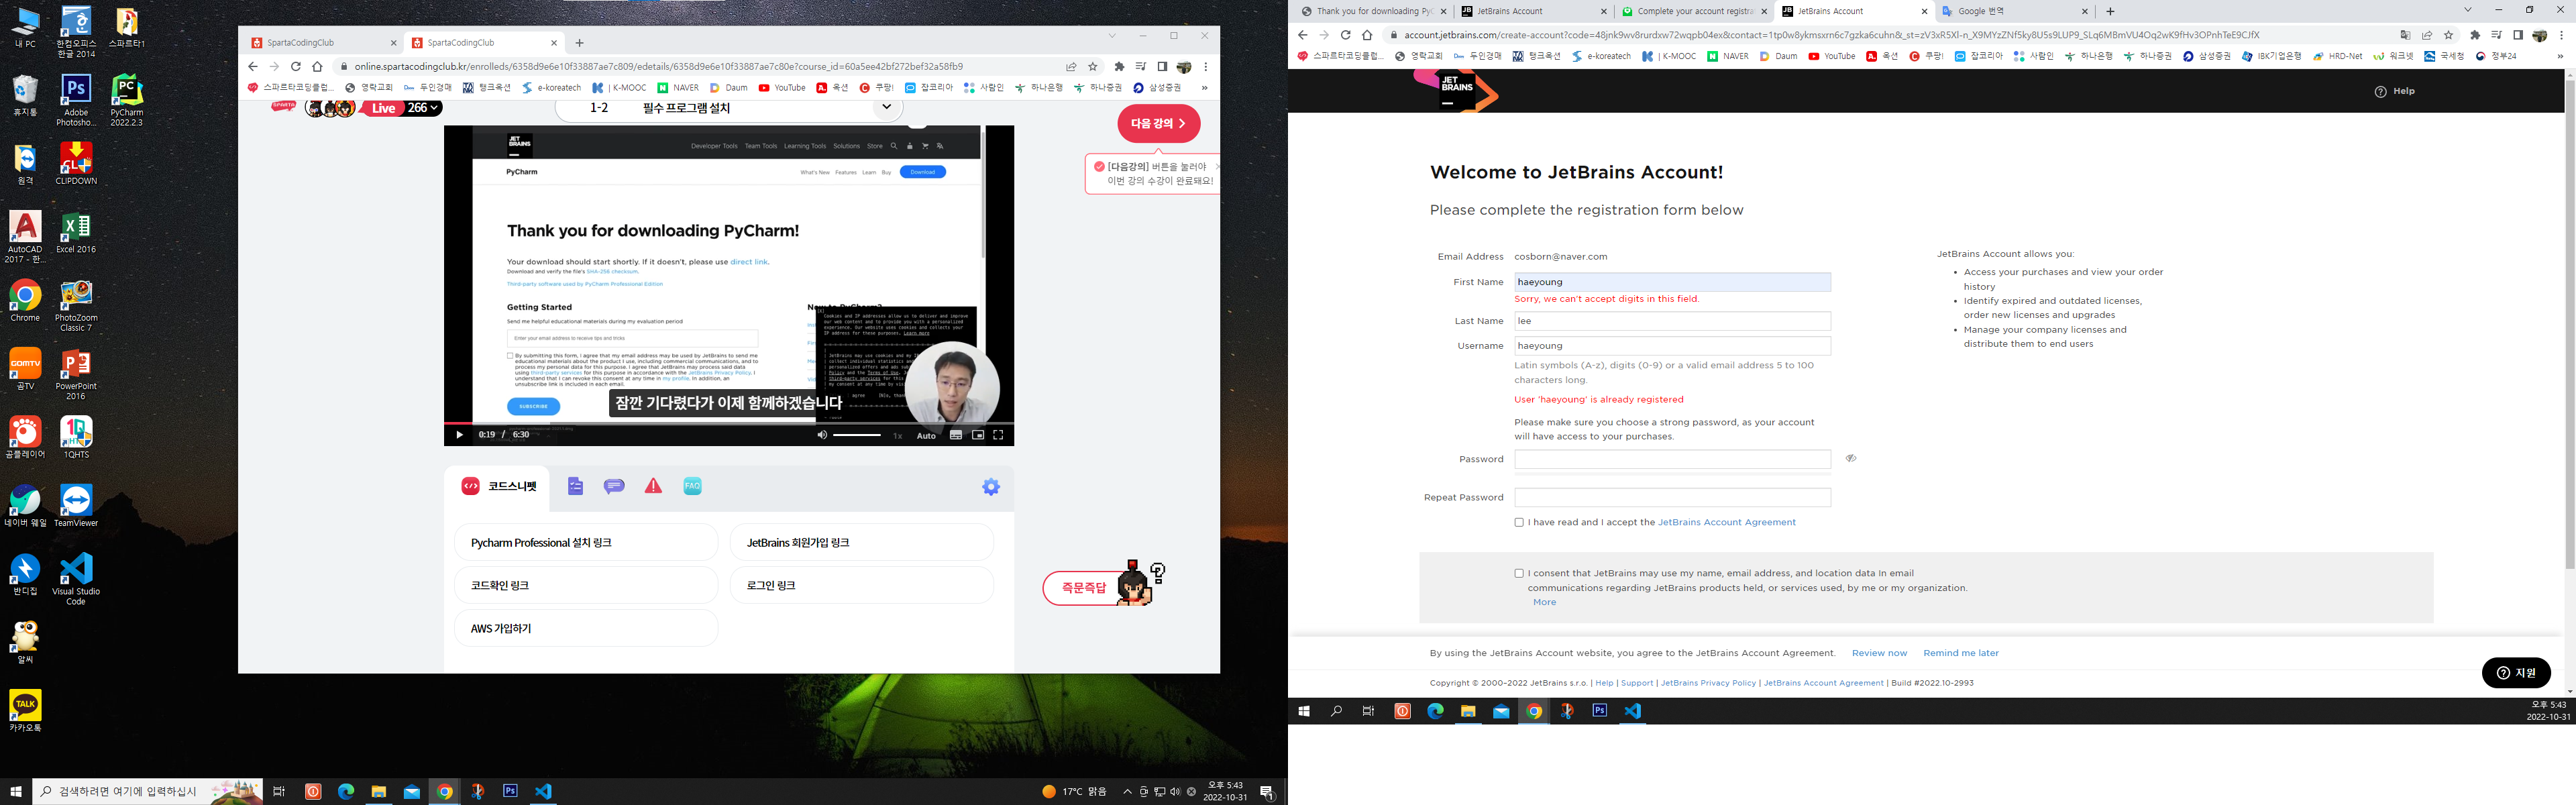
Task: Select the Excel 2016 desktop icon
Action: [x=76, y=232]
